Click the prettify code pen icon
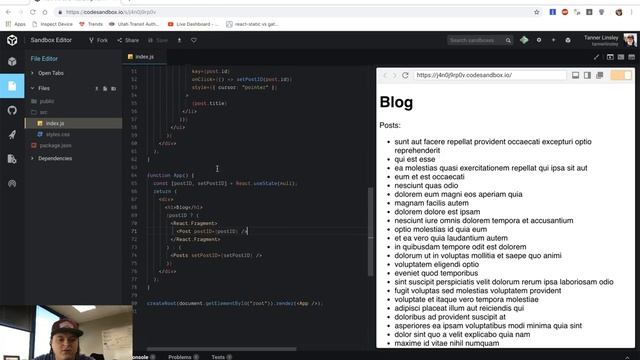This screenshot has width=640, height=360. tap(596, 57)
